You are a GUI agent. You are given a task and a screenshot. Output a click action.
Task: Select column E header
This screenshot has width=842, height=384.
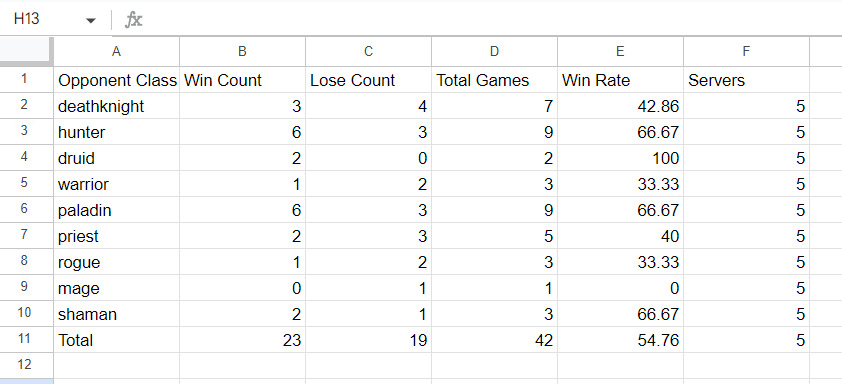pyautogui.click(x=620, y=52)
